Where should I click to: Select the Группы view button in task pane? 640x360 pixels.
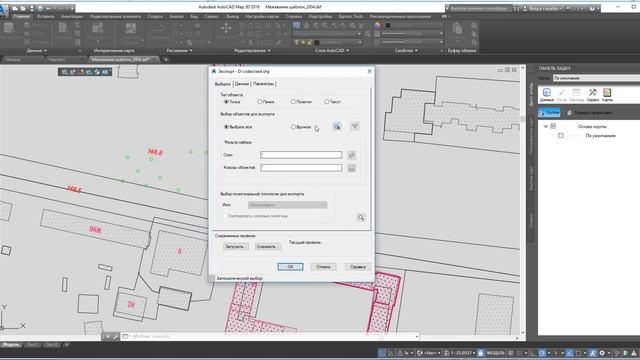click(549, 112)
